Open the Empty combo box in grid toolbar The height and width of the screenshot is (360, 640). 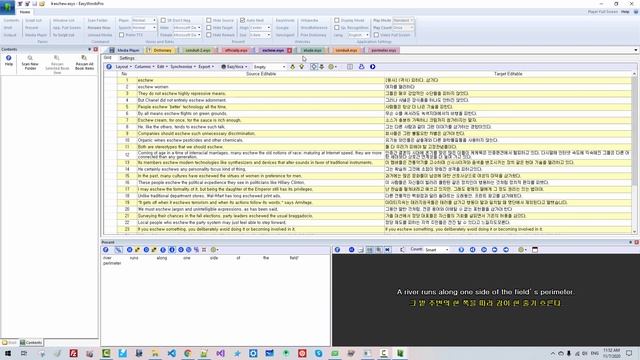coord(269,67)
